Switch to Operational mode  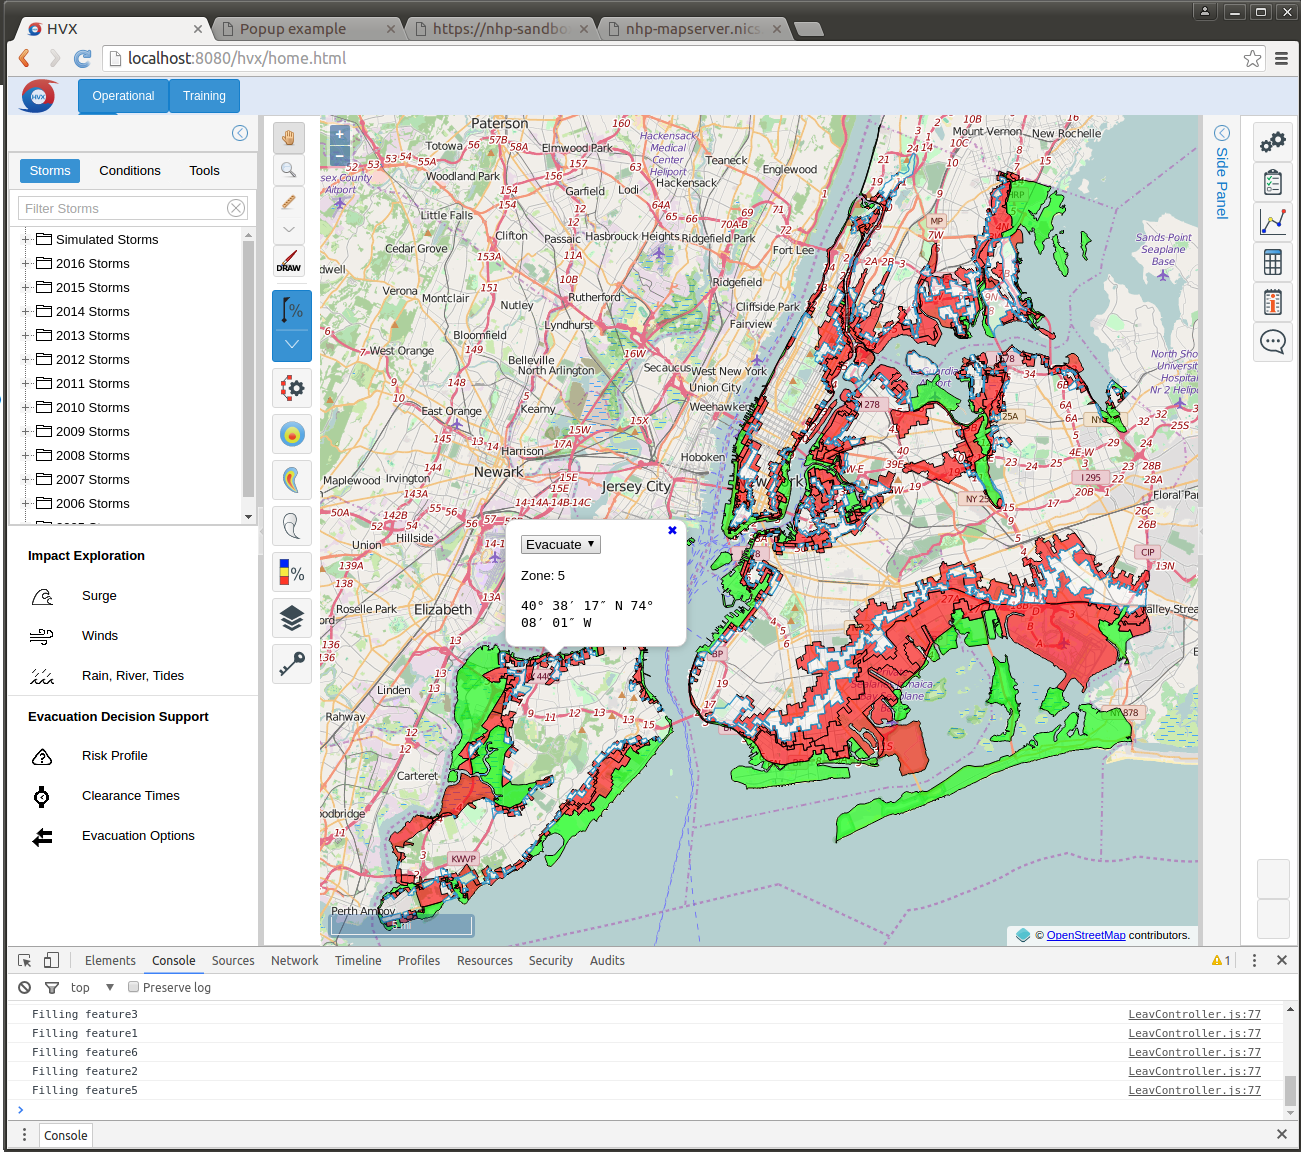[x=123, y=96]
